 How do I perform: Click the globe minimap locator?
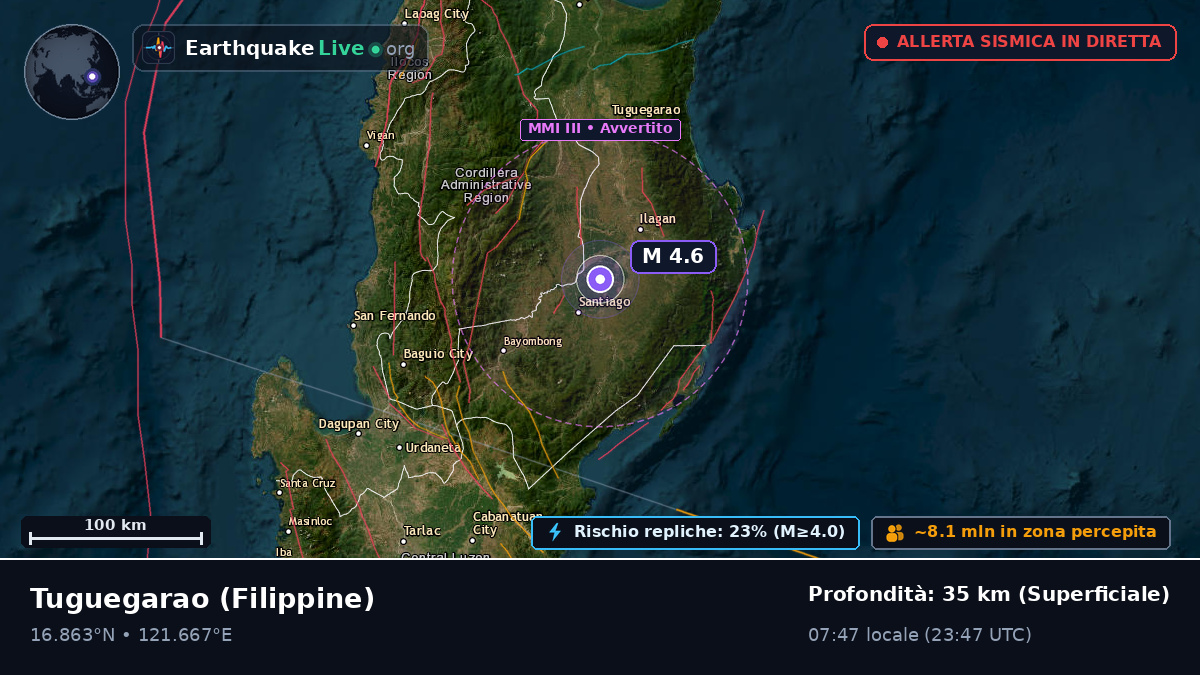[72, 72]
